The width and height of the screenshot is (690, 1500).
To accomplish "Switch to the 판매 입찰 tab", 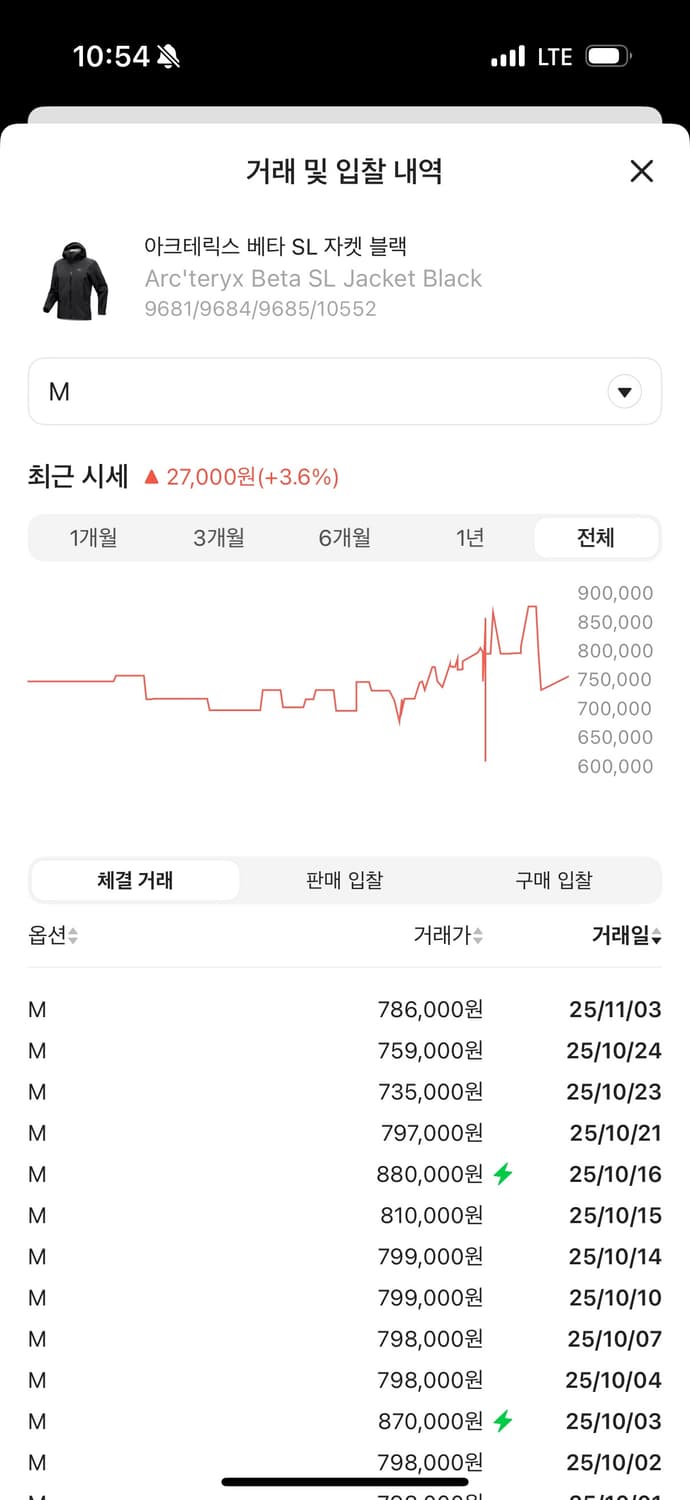I will pyautogui.click(x=343, y=879).
